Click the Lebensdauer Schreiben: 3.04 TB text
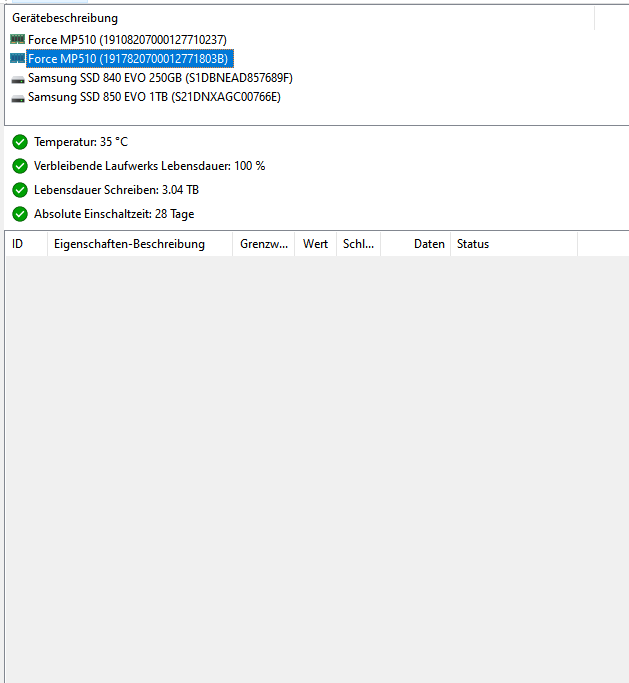The width and height of the screenshot is (629, 683). click(x=116, y=190)
